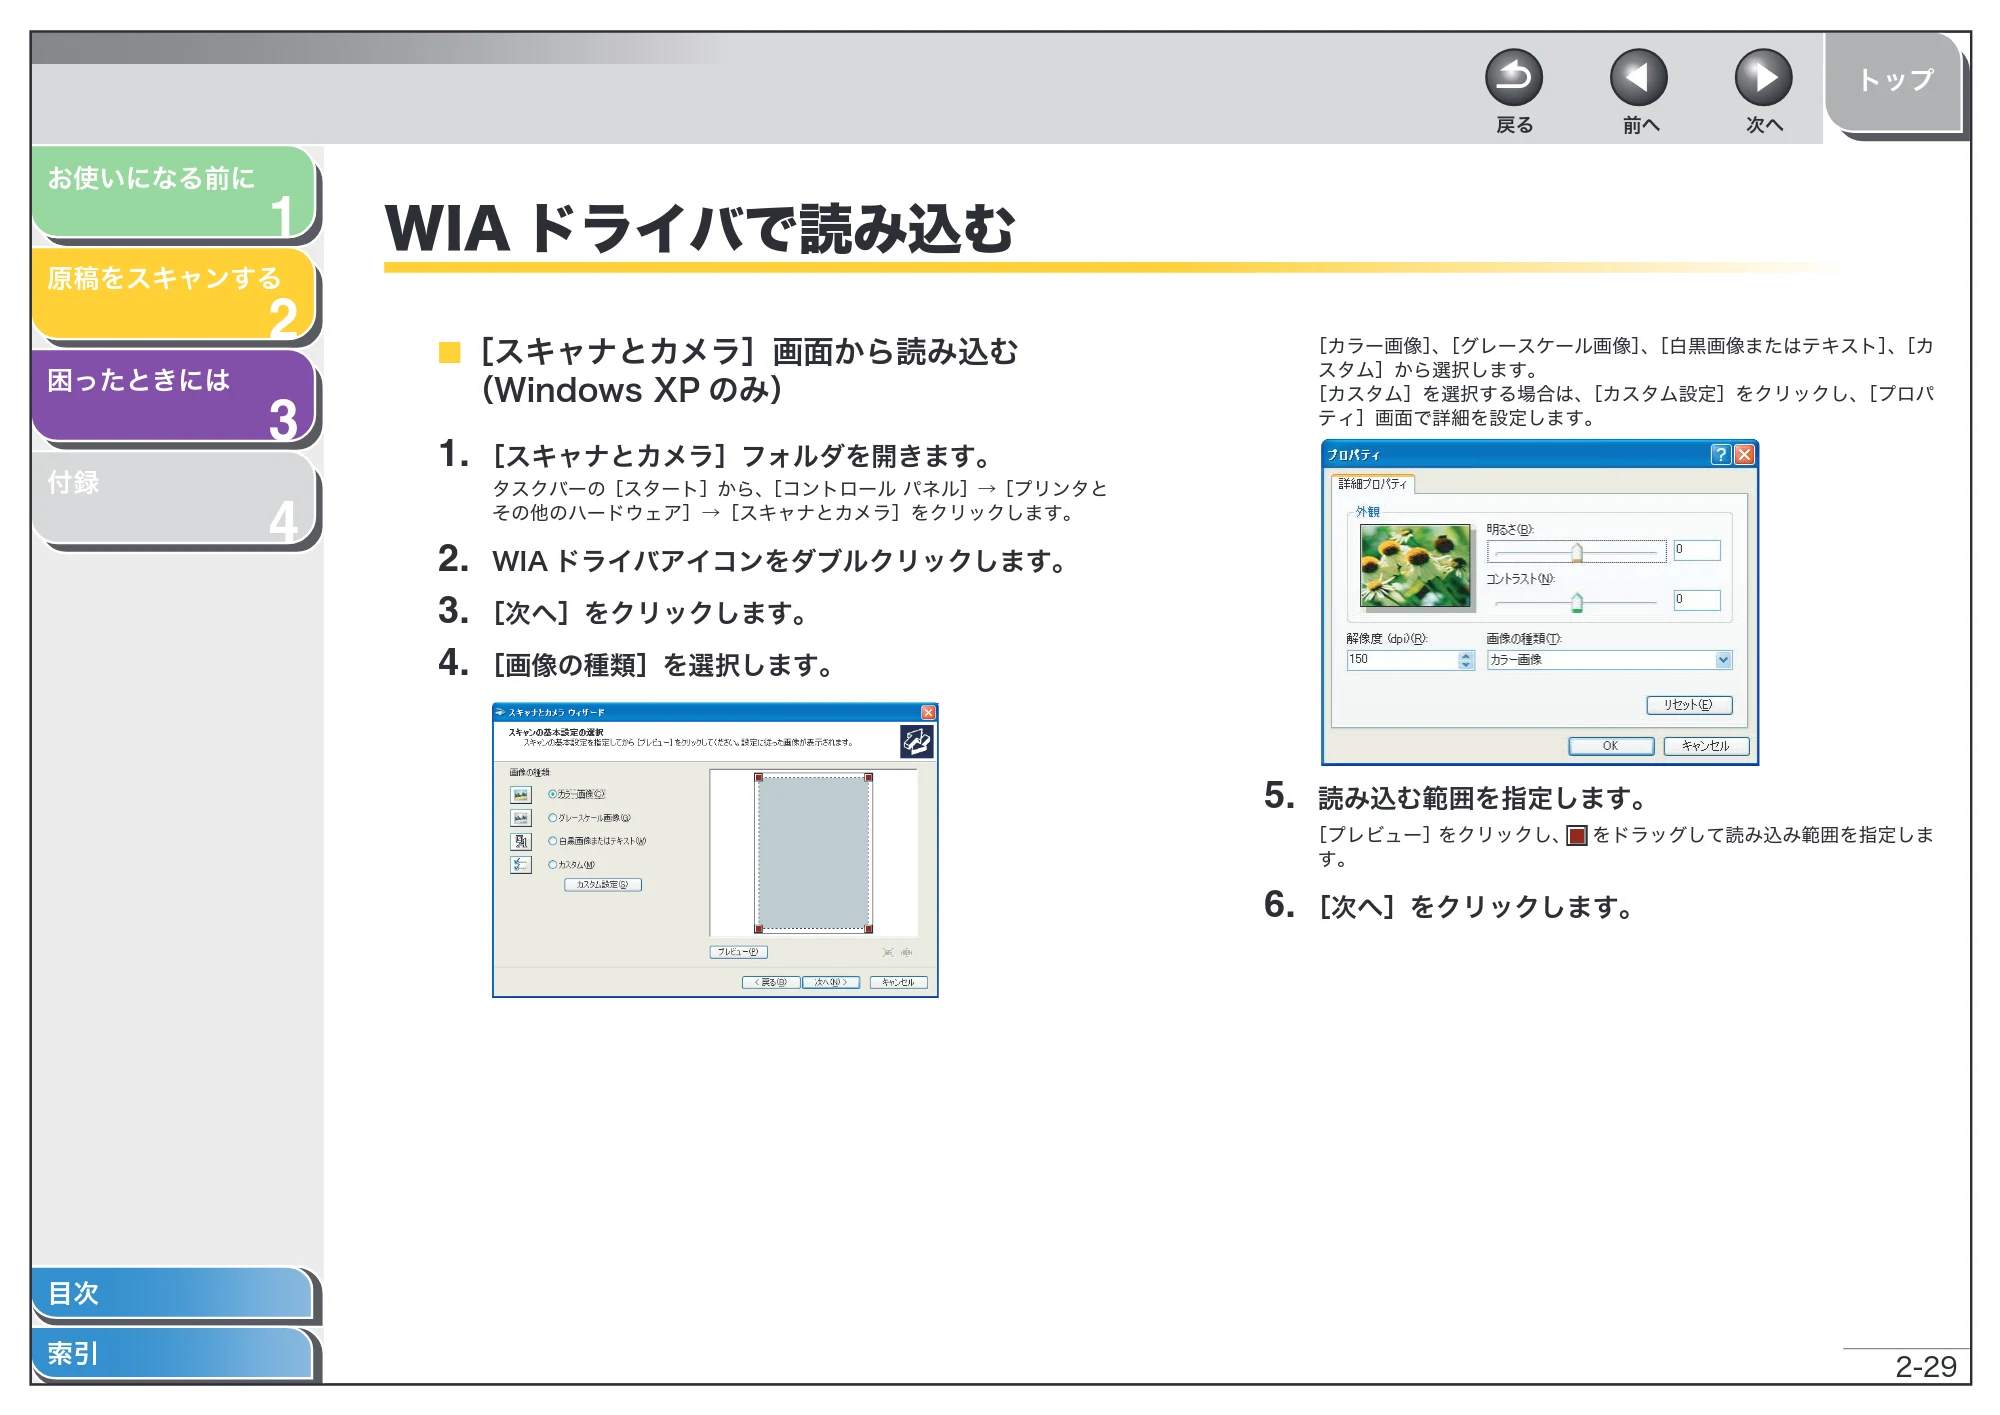Click the コントラスト contrast slider thumb
This screenshot has height=1415, width=2000.
(1577, 602)
